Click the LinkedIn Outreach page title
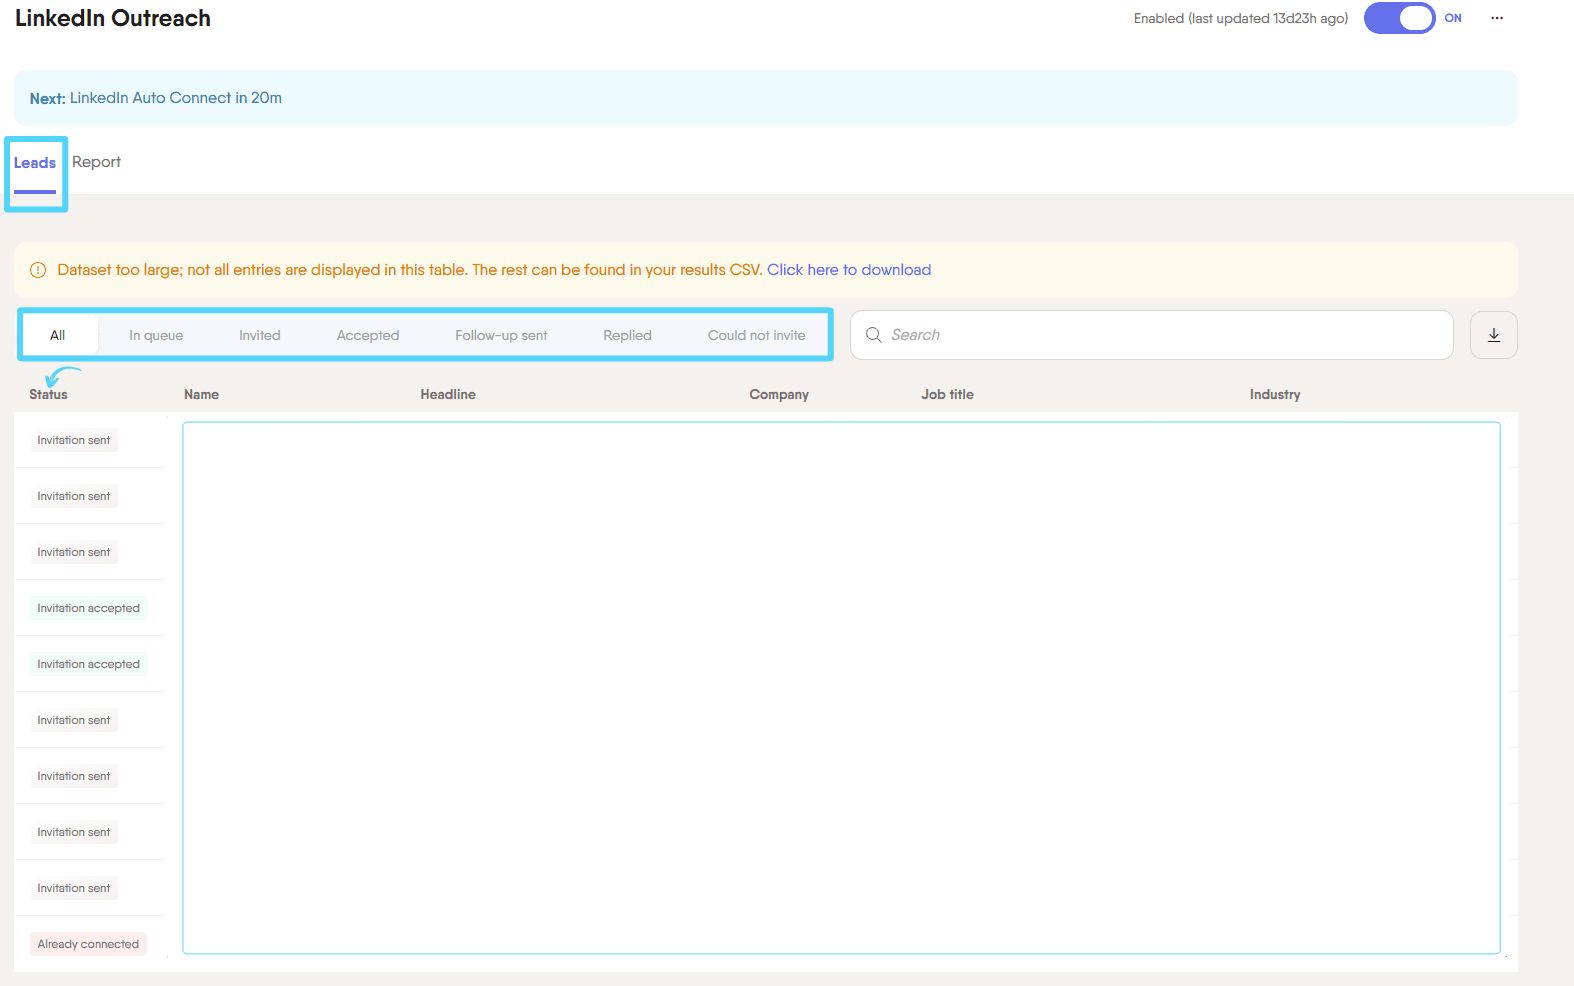 point(113,18)
